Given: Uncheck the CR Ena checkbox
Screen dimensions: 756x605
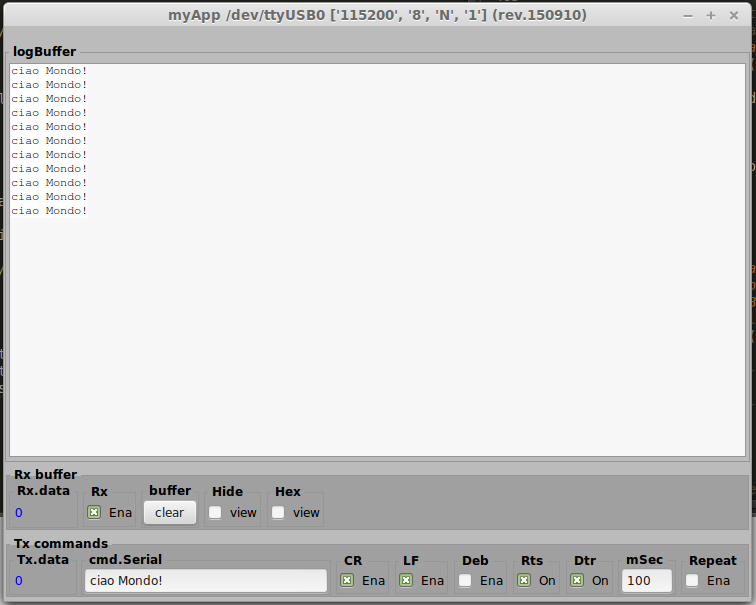Looking at the screenshot, I should (x=347, y=580).
